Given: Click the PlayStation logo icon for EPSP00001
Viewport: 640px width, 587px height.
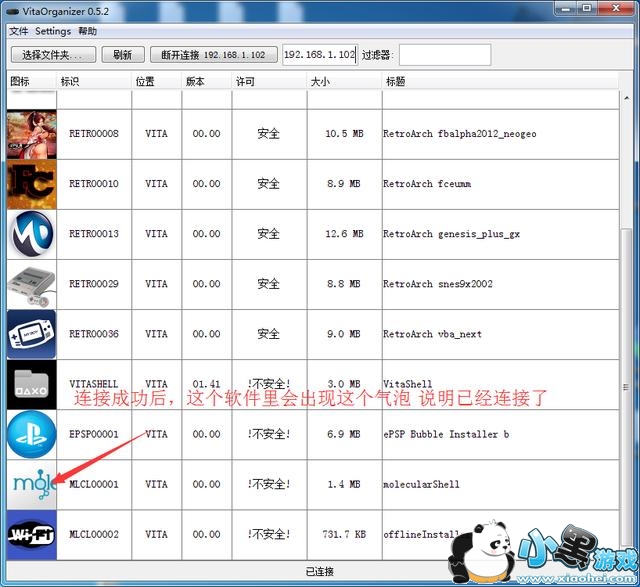Looking at the screenshot, I should pos(32,435).
